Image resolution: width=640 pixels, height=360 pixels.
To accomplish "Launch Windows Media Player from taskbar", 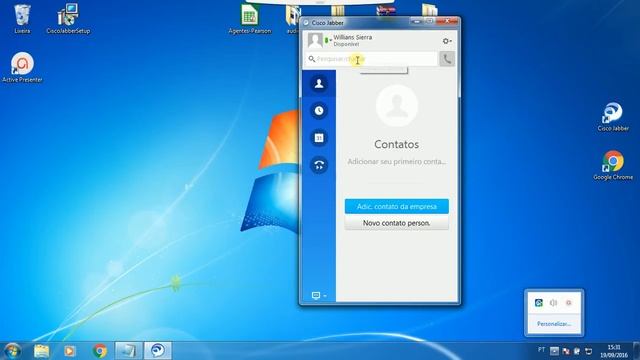I will click(70, 351).
